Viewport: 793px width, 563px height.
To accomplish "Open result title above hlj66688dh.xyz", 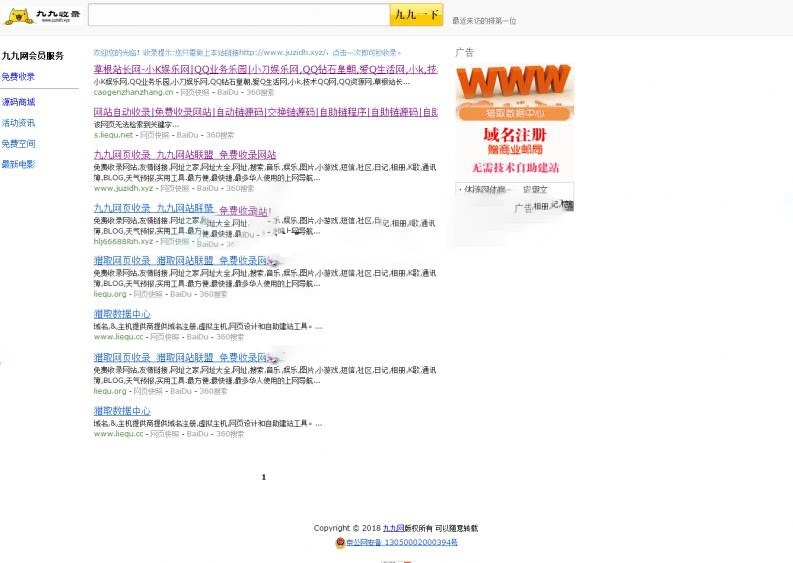I will pos(183,208).
